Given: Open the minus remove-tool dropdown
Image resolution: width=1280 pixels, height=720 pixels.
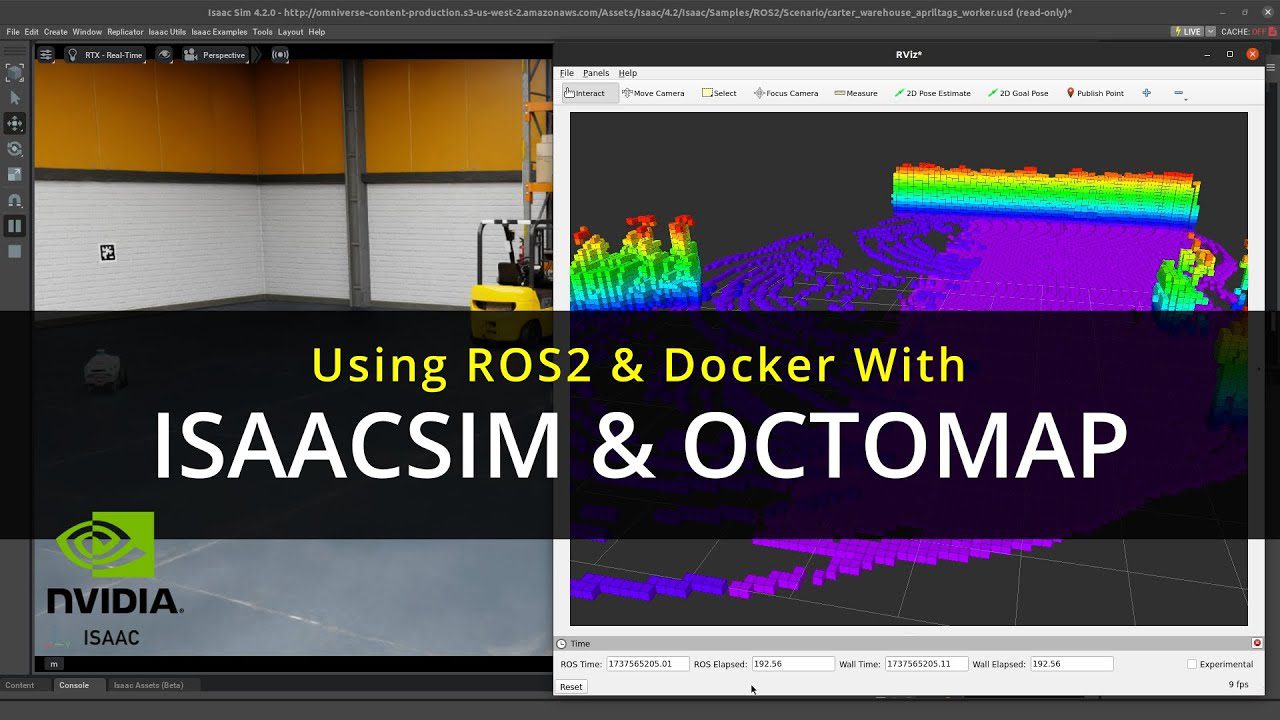Looking at the screenshot, I should [x=1180, y=94].
